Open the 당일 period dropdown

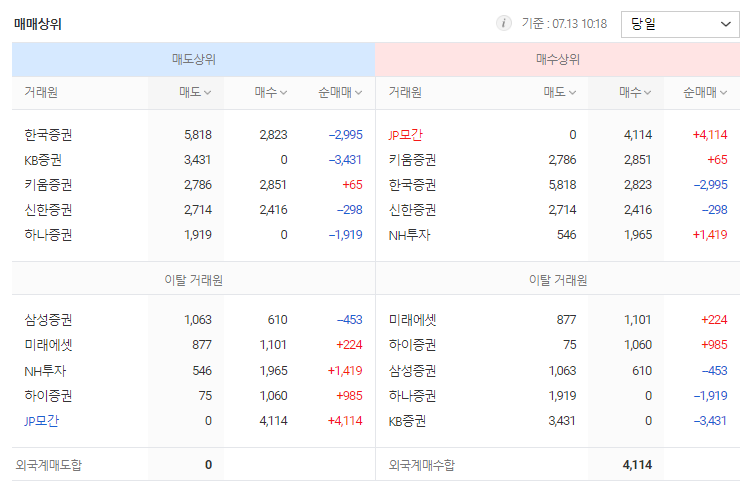click(x=680, y=24)
